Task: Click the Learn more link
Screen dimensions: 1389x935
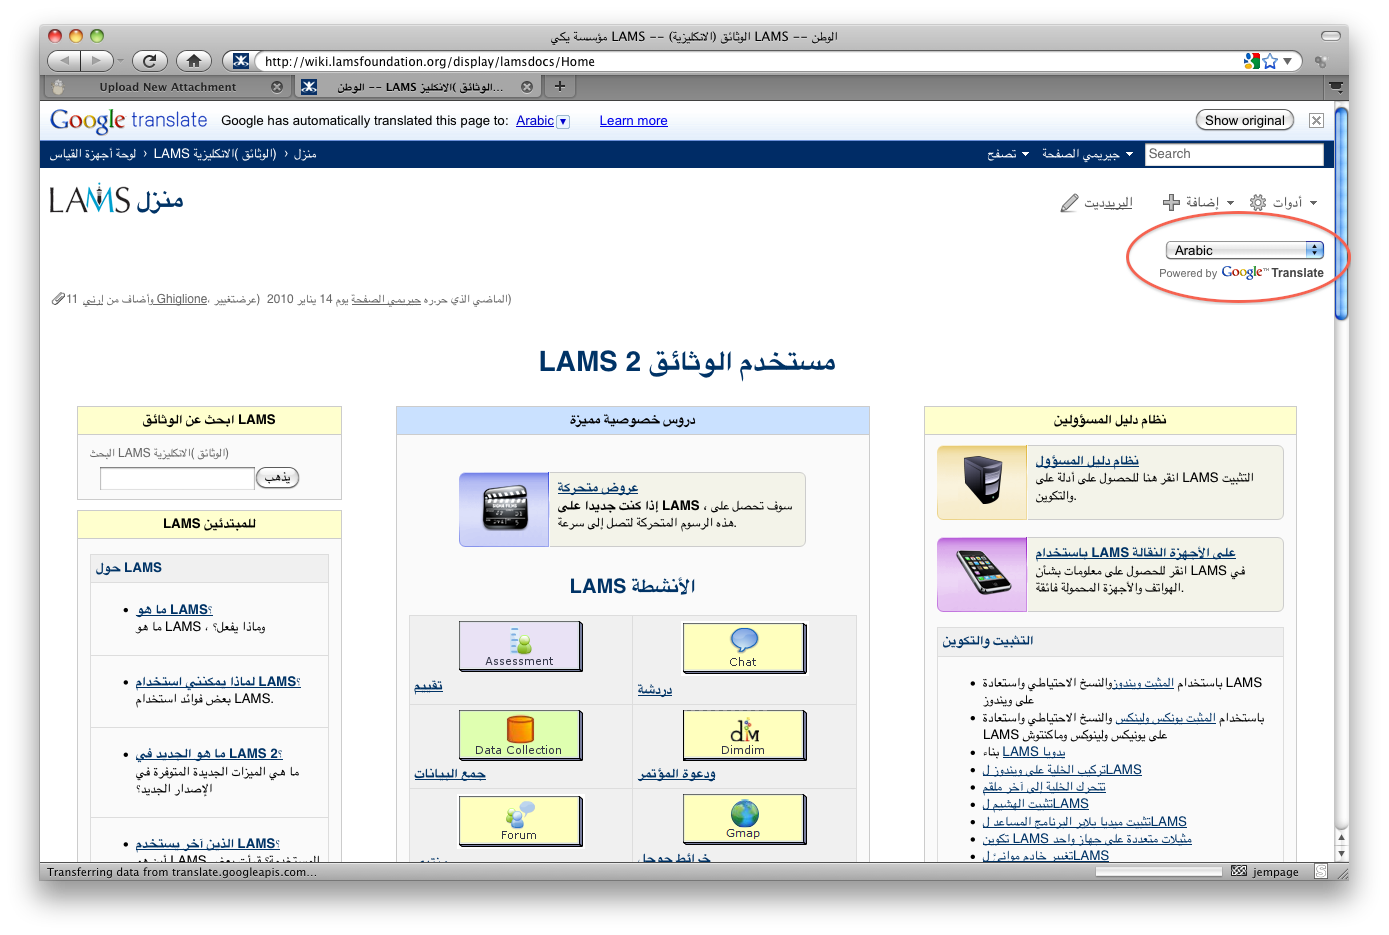Action: [x=633, y=121]
